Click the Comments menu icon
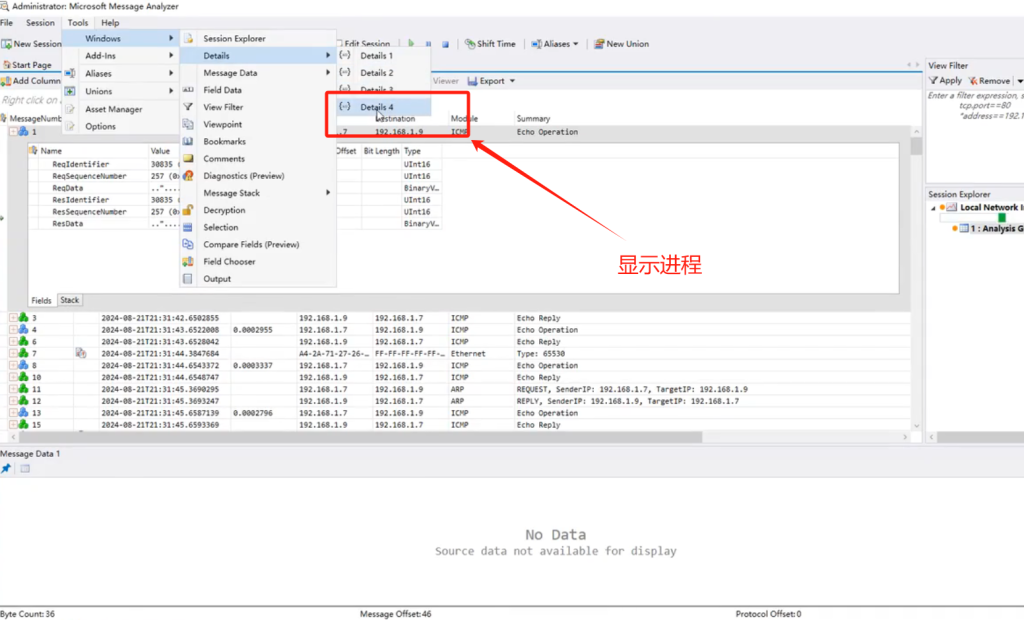Viewport: 1024px width, 620px height. (188, 158)
